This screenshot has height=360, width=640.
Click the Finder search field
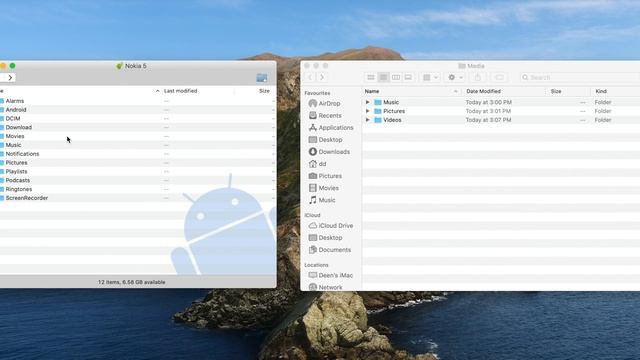580,77
